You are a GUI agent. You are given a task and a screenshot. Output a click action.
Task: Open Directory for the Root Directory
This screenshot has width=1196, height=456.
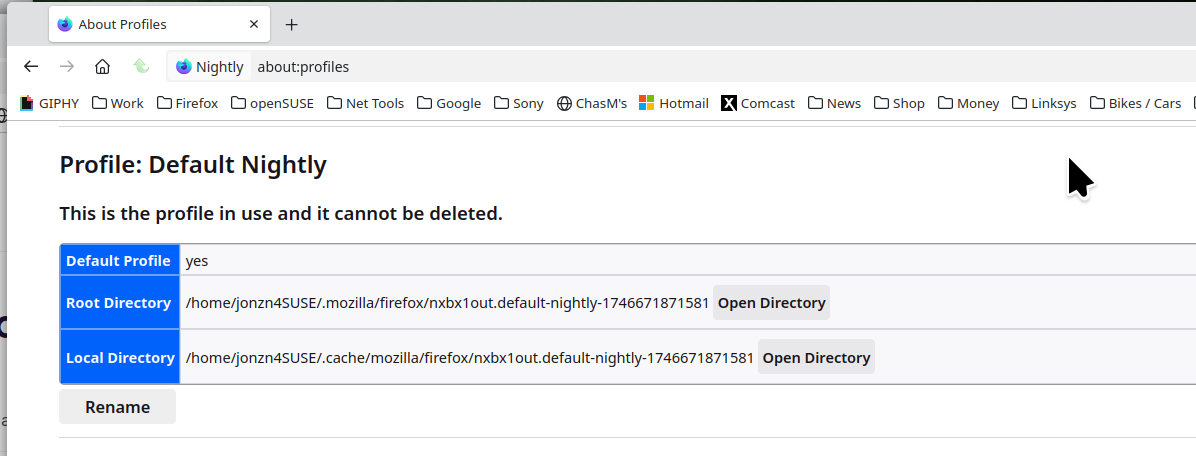[x=771, y=303]
